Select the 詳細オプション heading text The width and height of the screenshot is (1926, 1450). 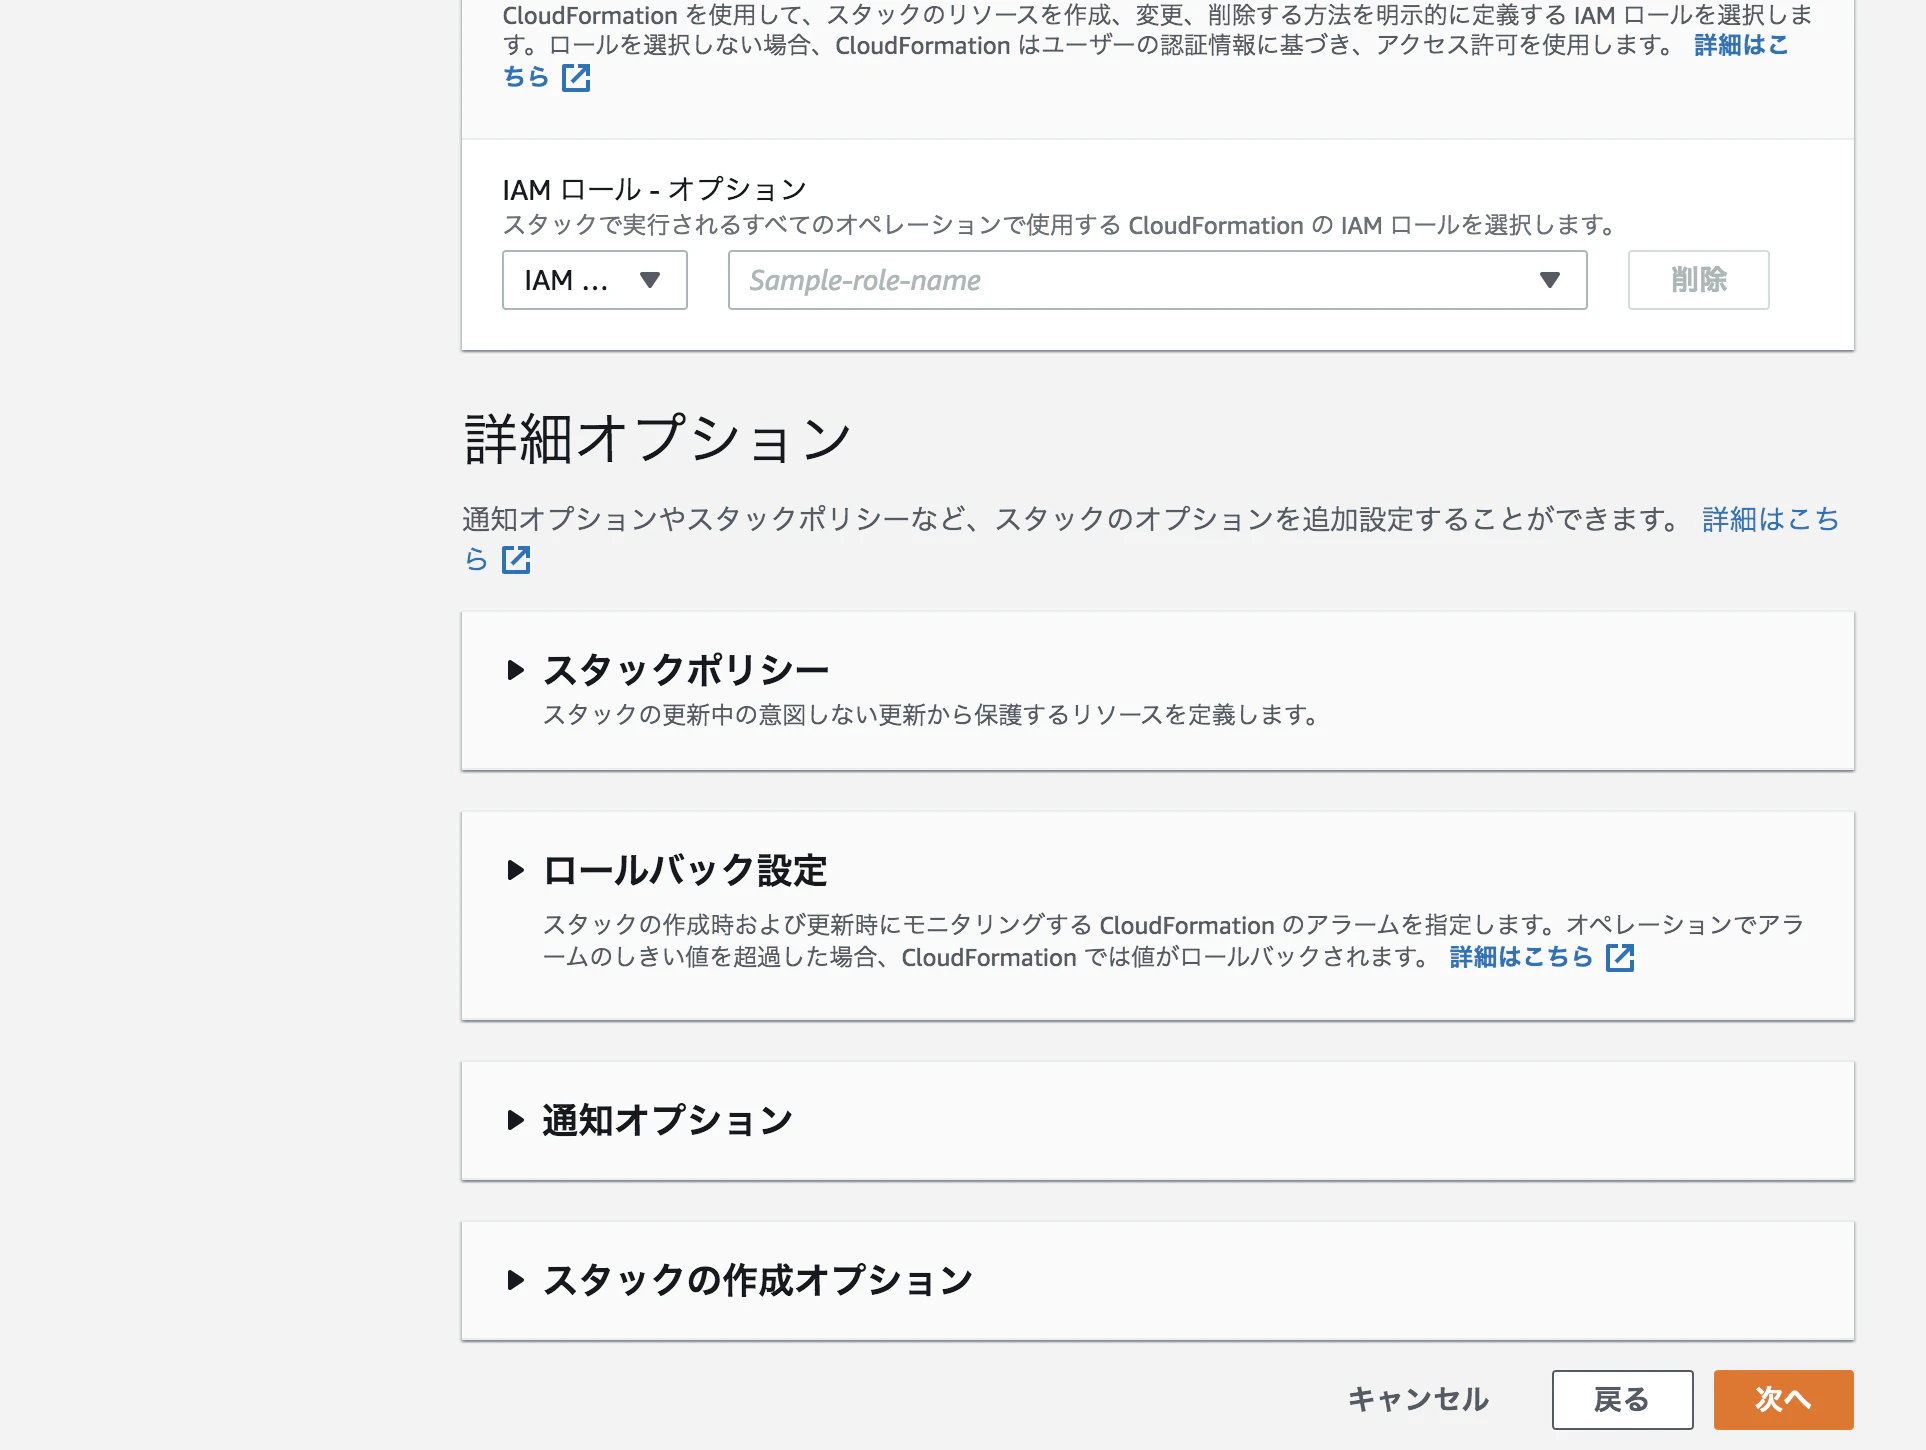(657, 439)
